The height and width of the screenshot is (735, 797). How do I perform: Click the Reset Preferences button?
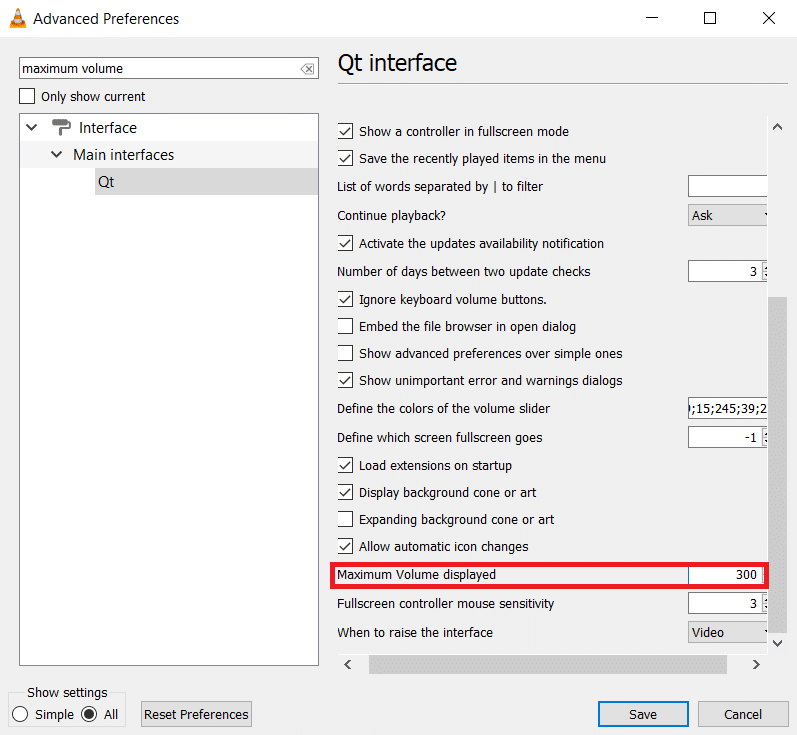click(x=196, y=714)
